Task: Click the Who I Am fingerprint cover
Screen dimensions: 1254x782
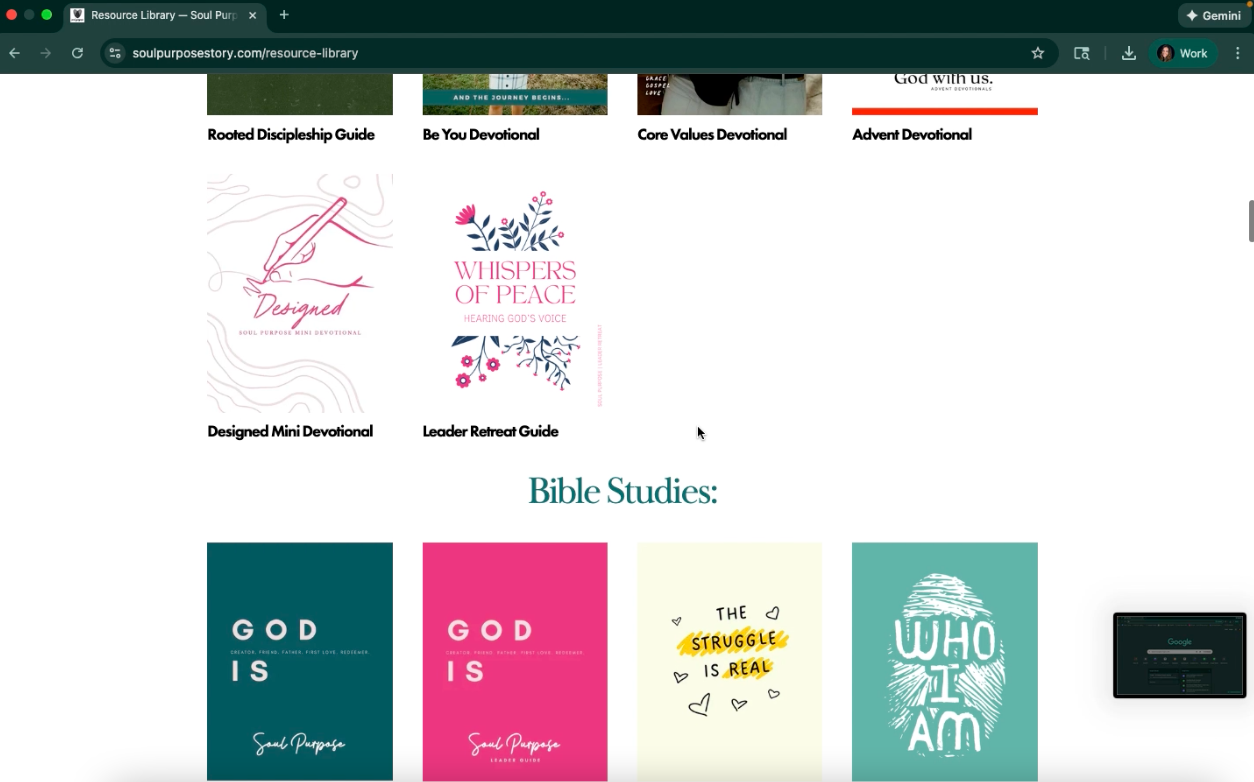Action: (945, 661)
